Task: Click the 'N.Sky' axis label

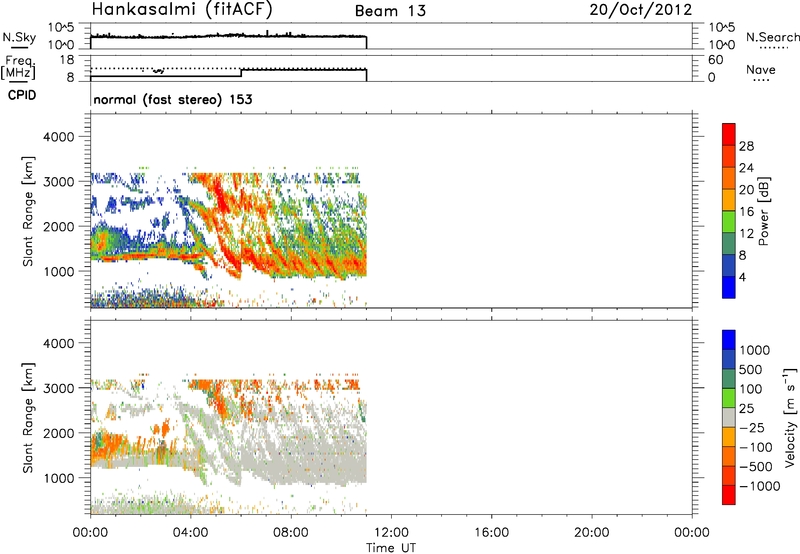Action: pyautogui.click(x=19, y=37)
